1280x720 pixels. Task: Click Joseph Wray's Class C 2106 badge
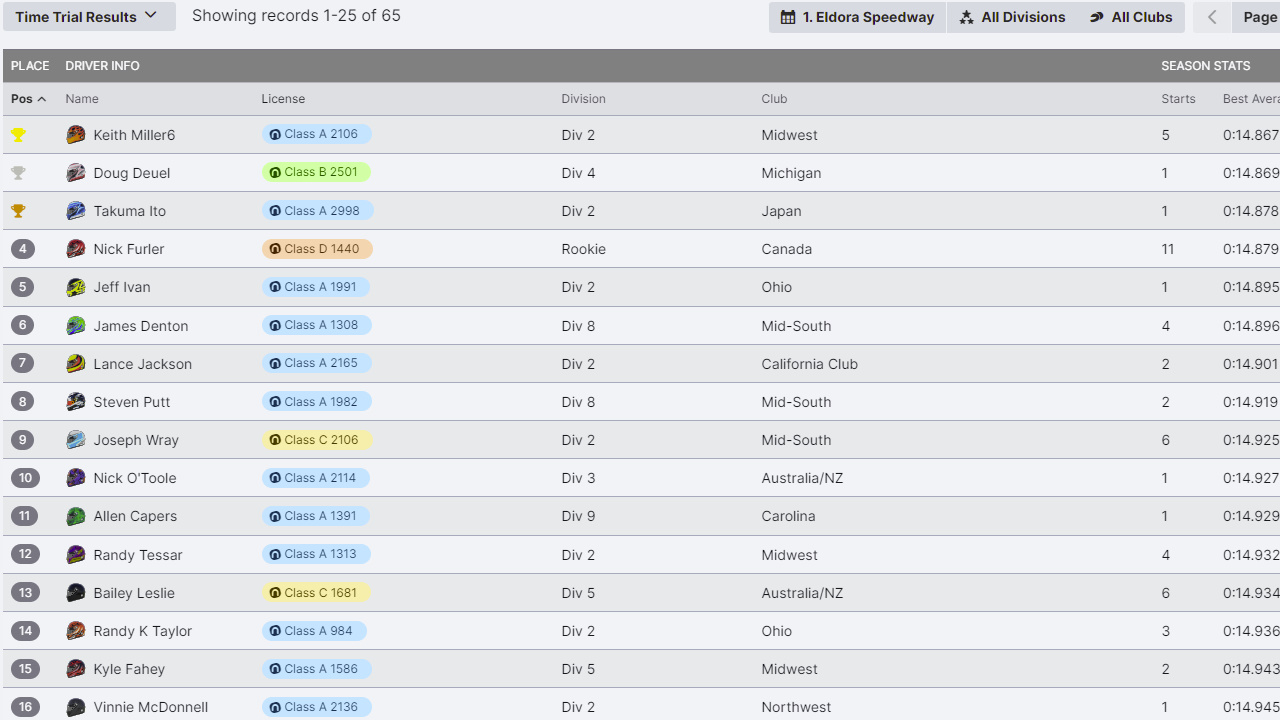316,440
